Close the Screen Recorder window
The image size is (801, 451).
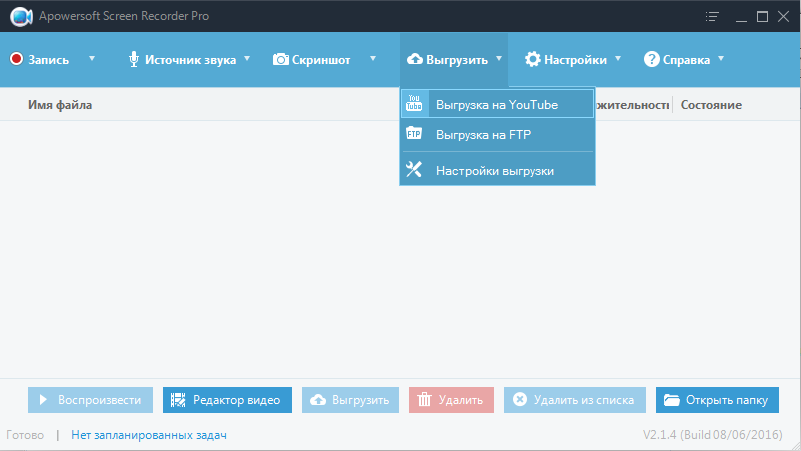pos(783,16)
